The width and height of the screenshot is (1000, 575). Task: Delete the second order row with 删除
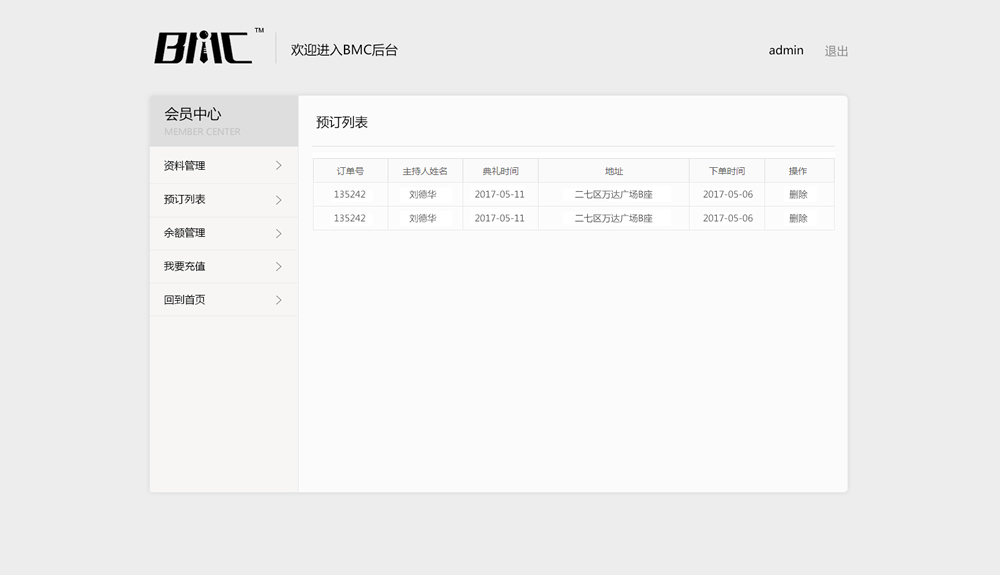tap(798, 218)
